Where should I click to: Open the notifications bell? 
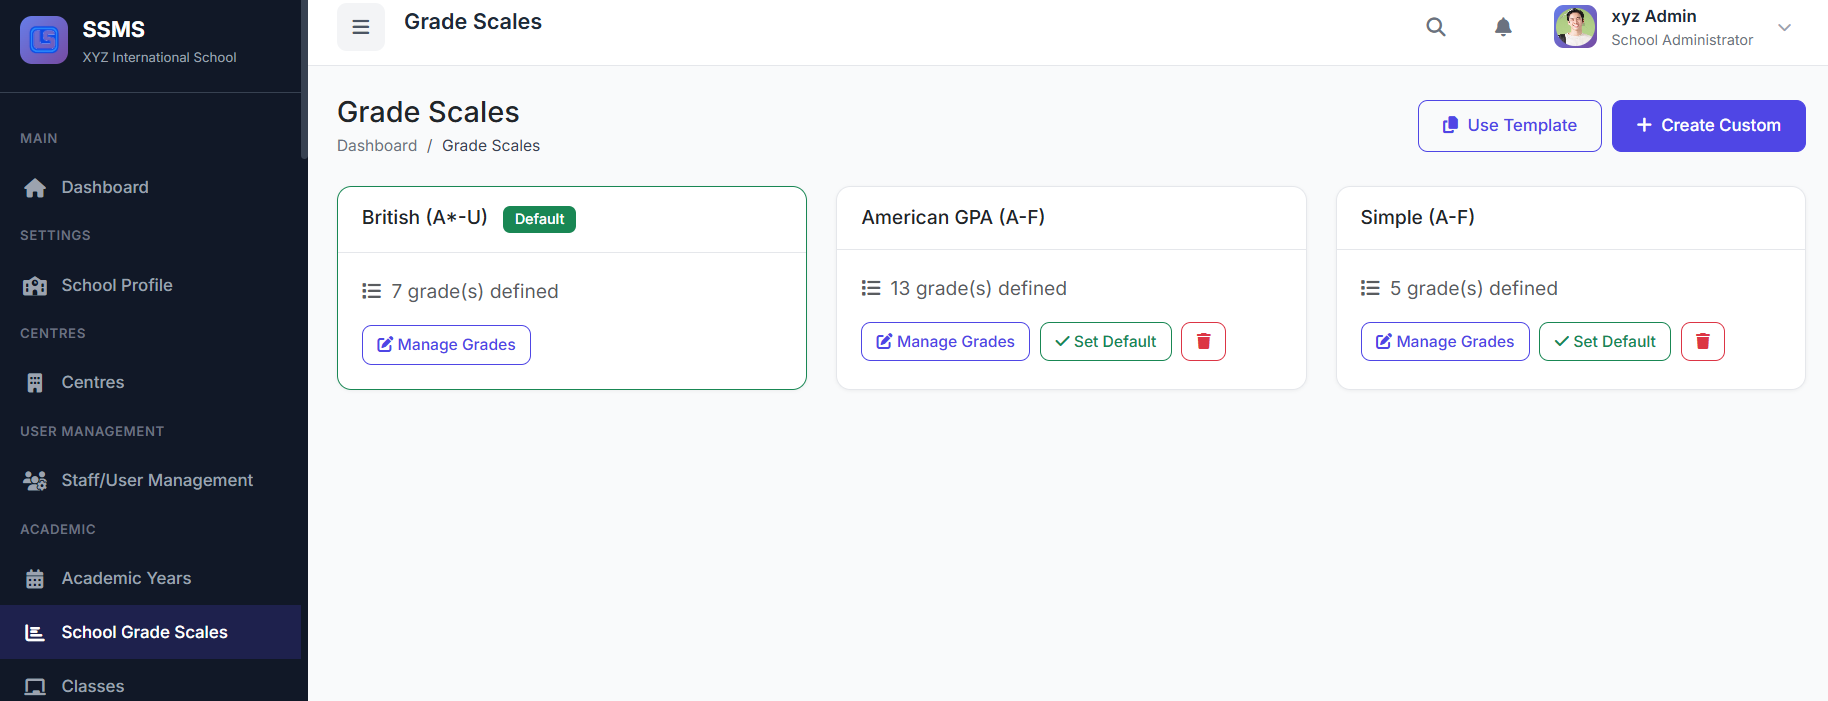tap(1502, 27)
